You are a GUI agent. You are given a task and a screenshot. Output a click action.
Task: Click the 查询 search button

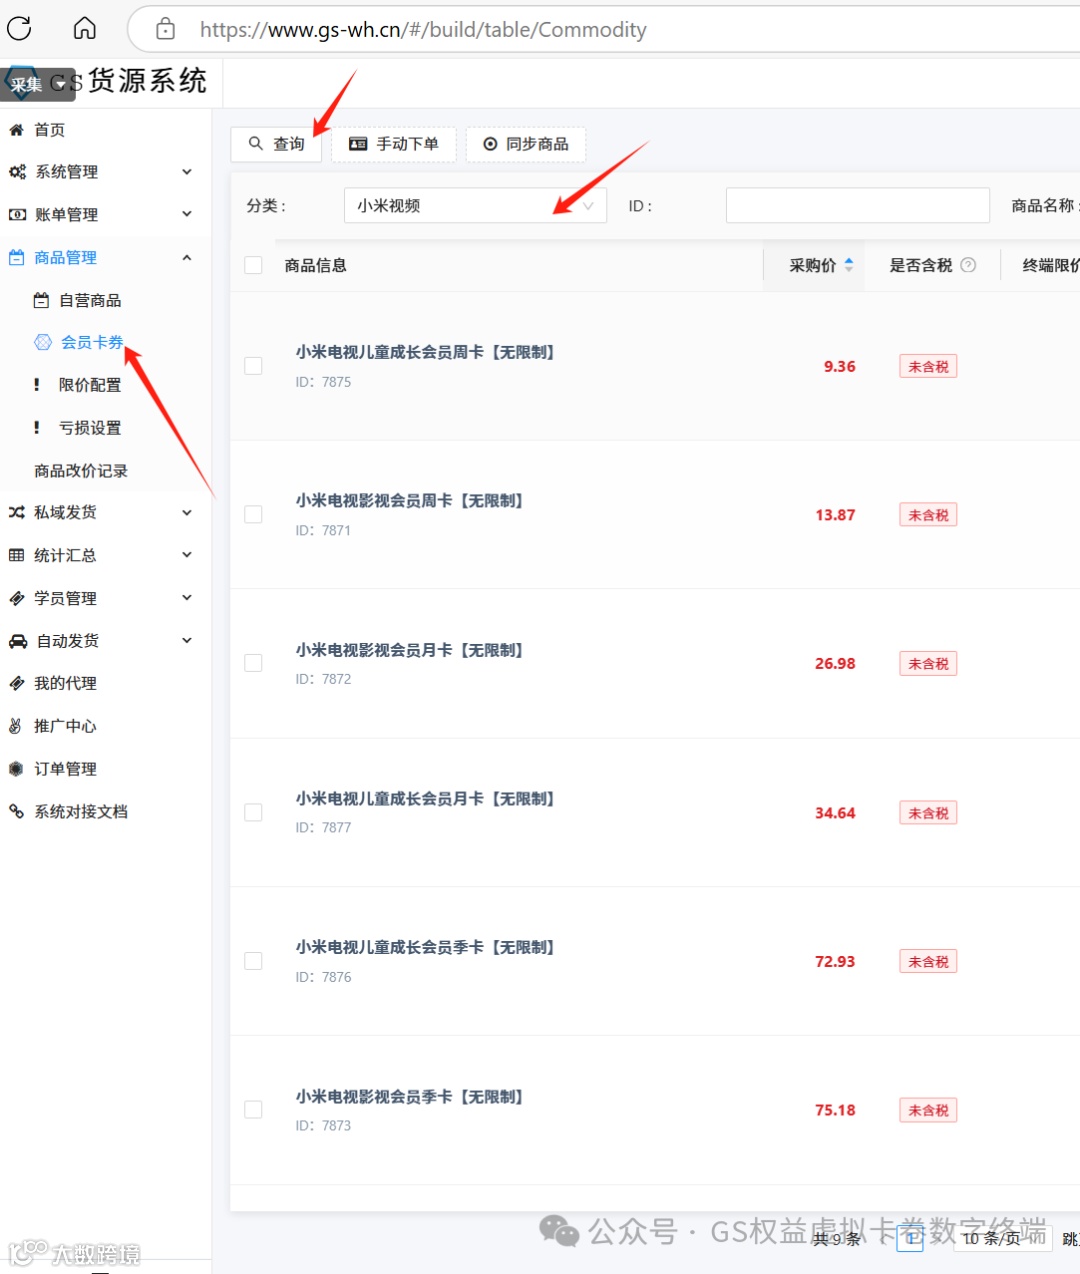tap(277, 144)
